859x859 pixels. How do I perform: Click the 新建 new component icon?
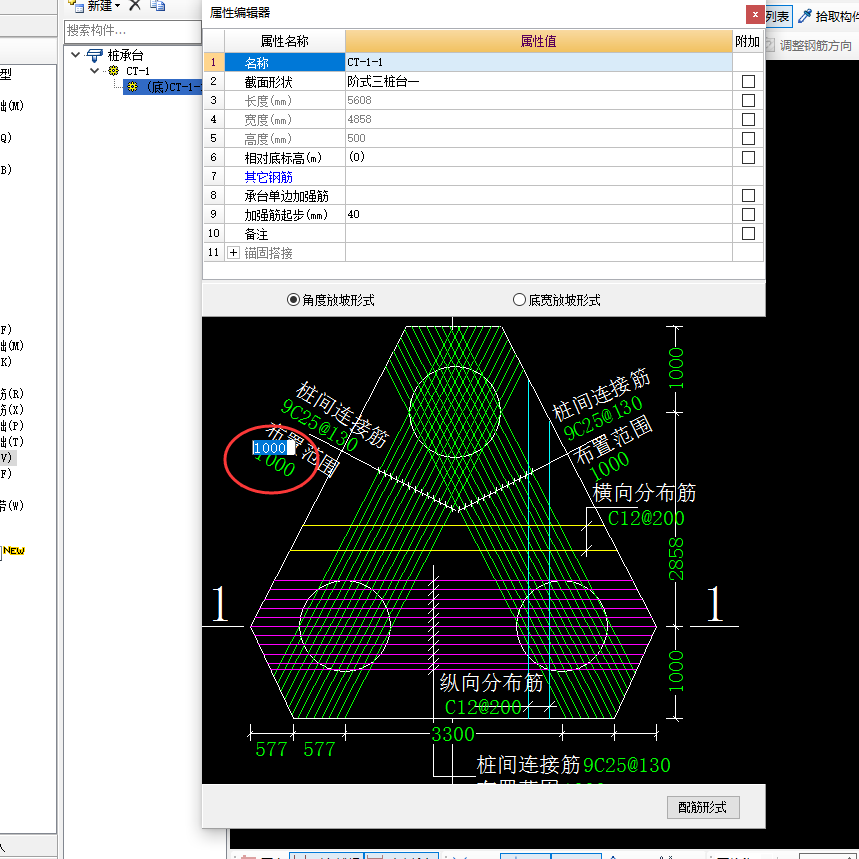coord(76,5)
